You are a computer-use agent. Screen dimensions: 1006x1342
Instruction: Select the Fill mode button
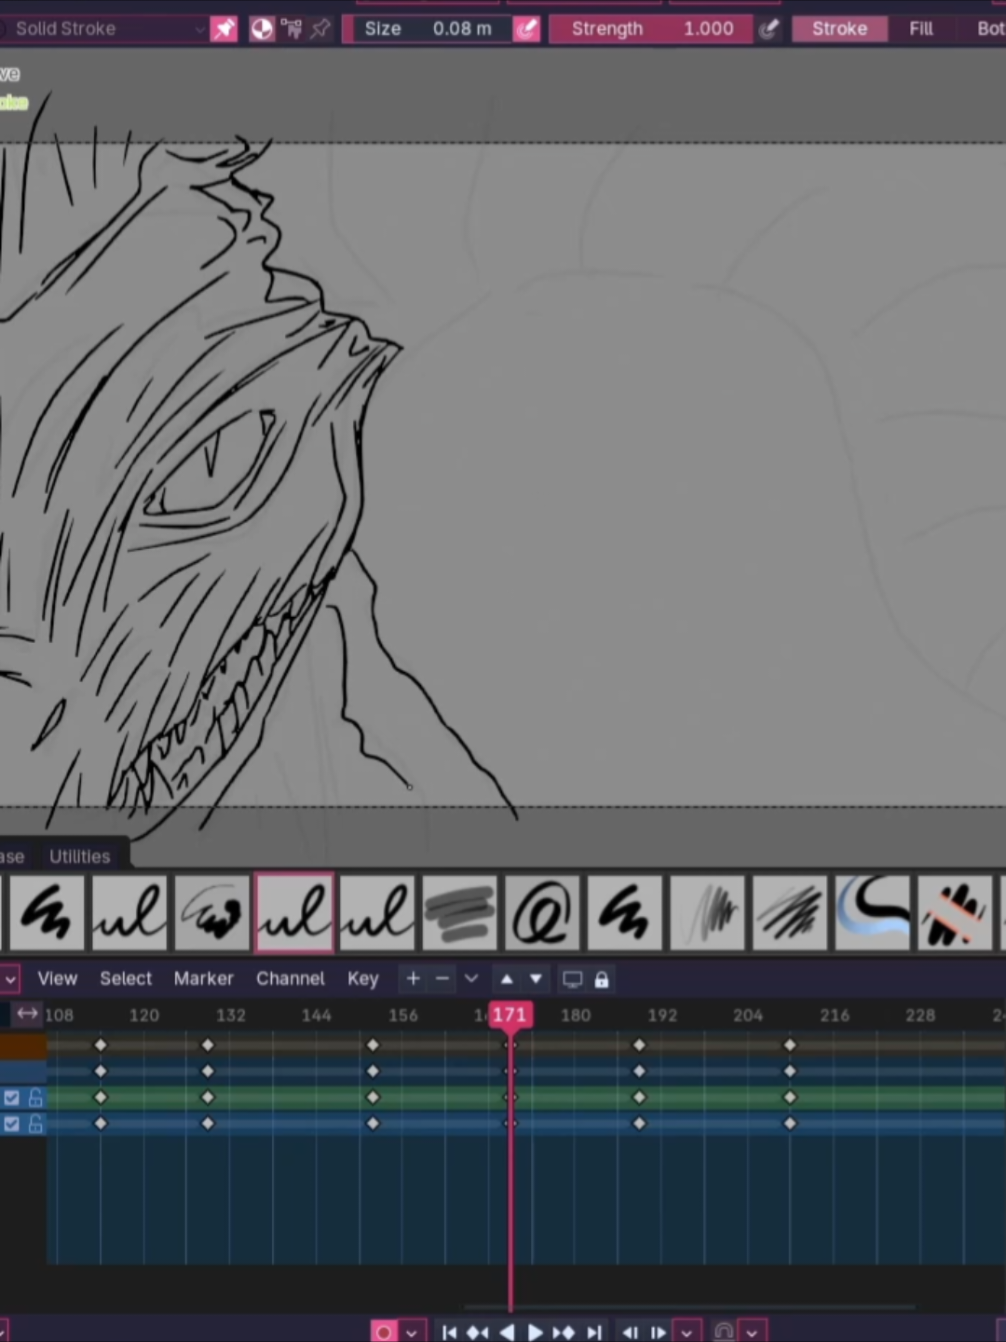(x=921, y=29)
